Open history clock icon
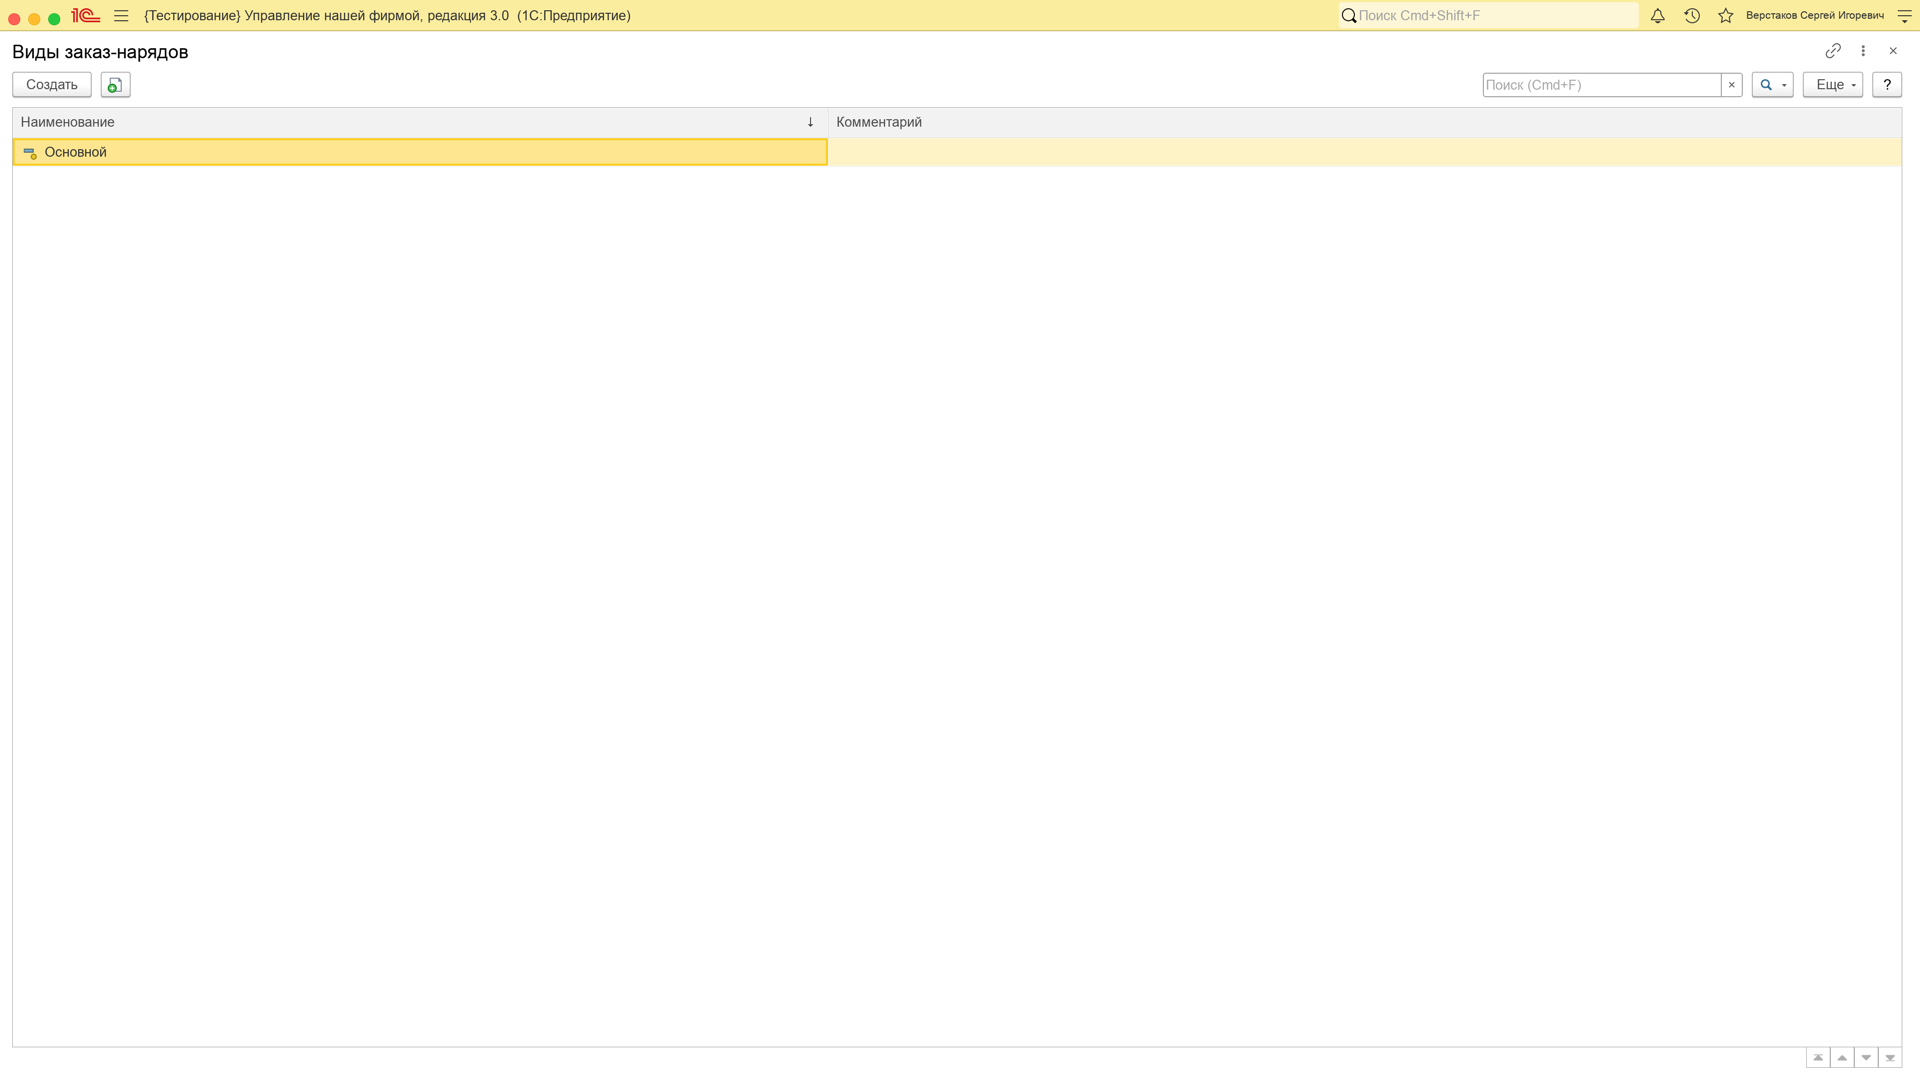 (1692, 16)
